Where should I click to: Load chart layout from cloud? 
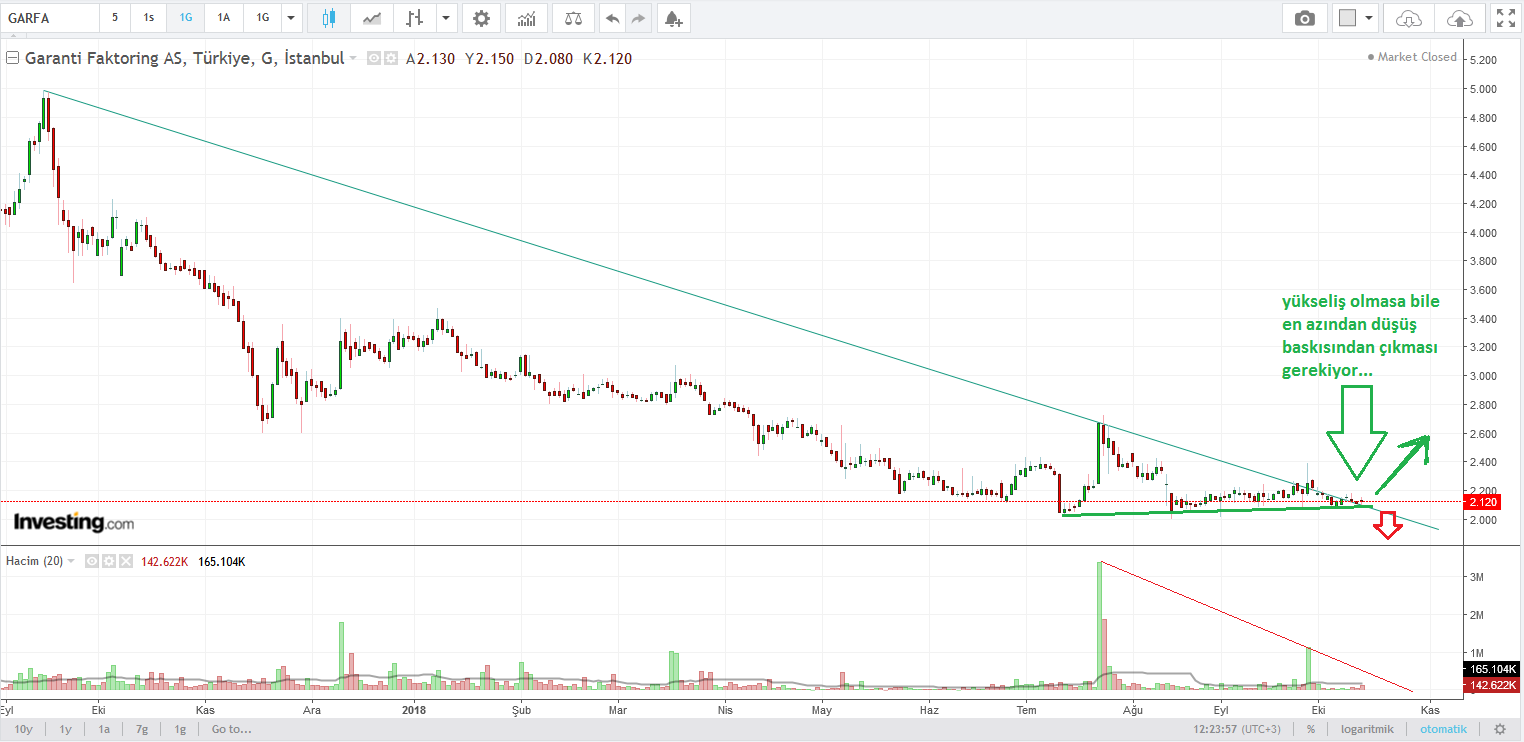pos(1407,17)
